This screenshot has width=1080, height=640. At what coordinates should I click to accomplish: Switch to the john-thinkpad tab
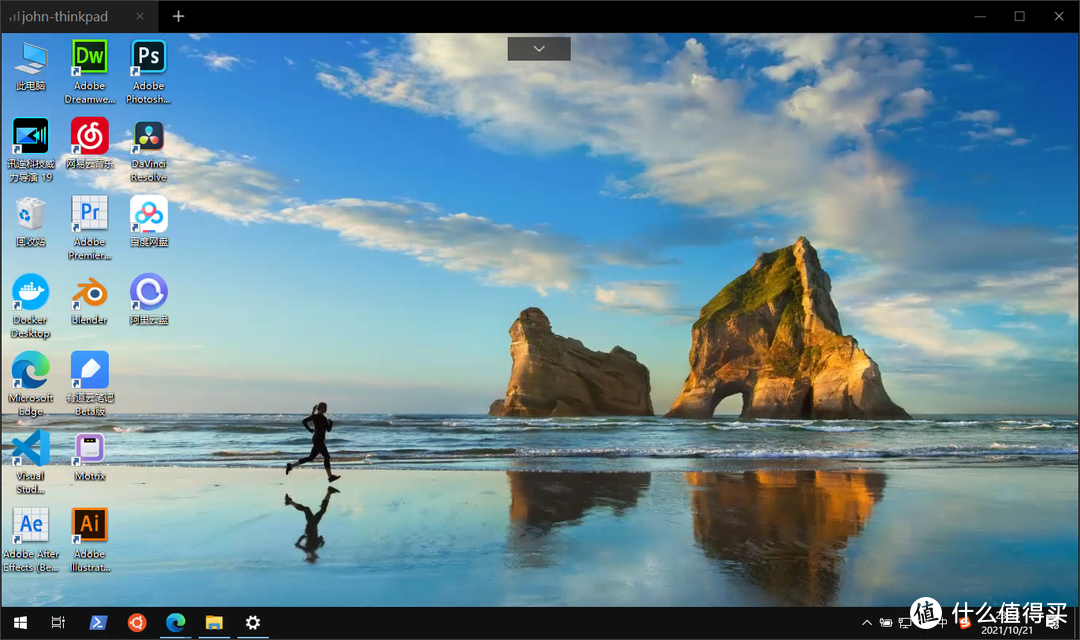click(x=65, y=17)
